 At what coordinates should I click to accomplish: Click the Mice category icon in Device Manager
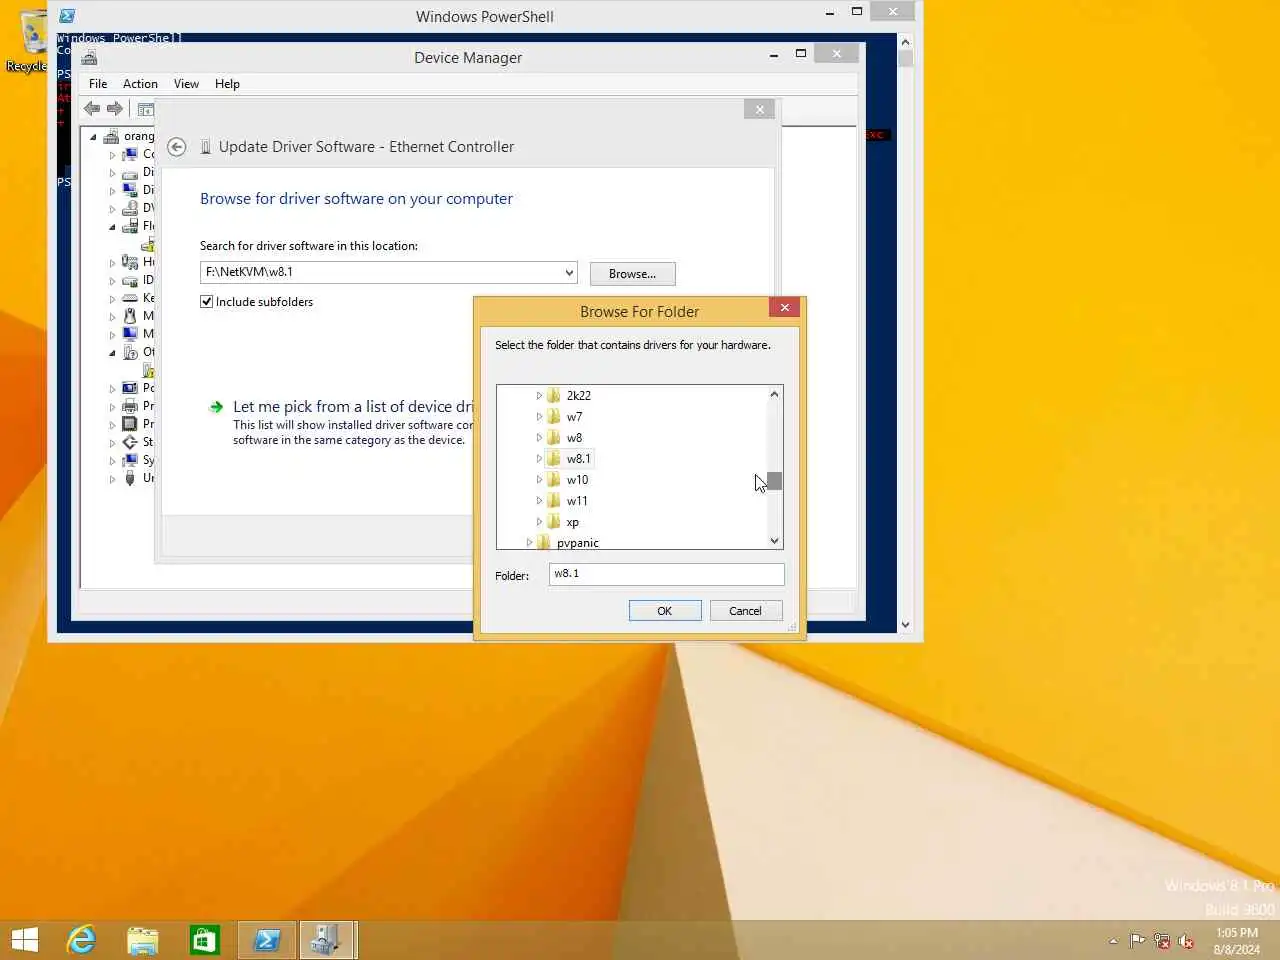click(x=130, y=316)
